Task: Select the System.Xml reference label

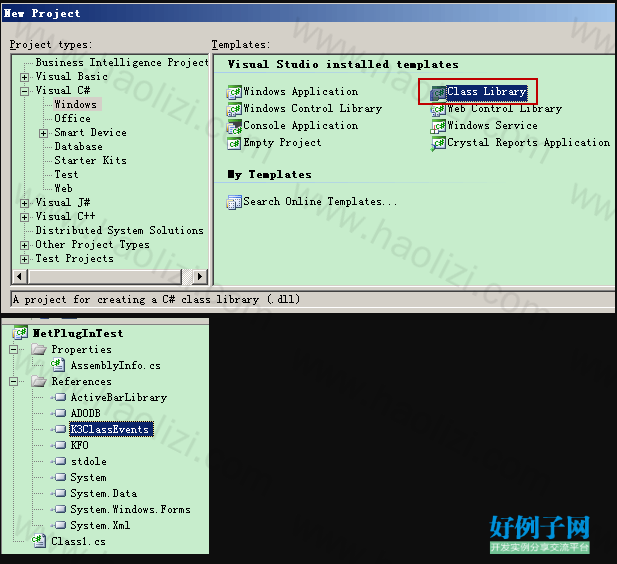Action: click(100, 525)
